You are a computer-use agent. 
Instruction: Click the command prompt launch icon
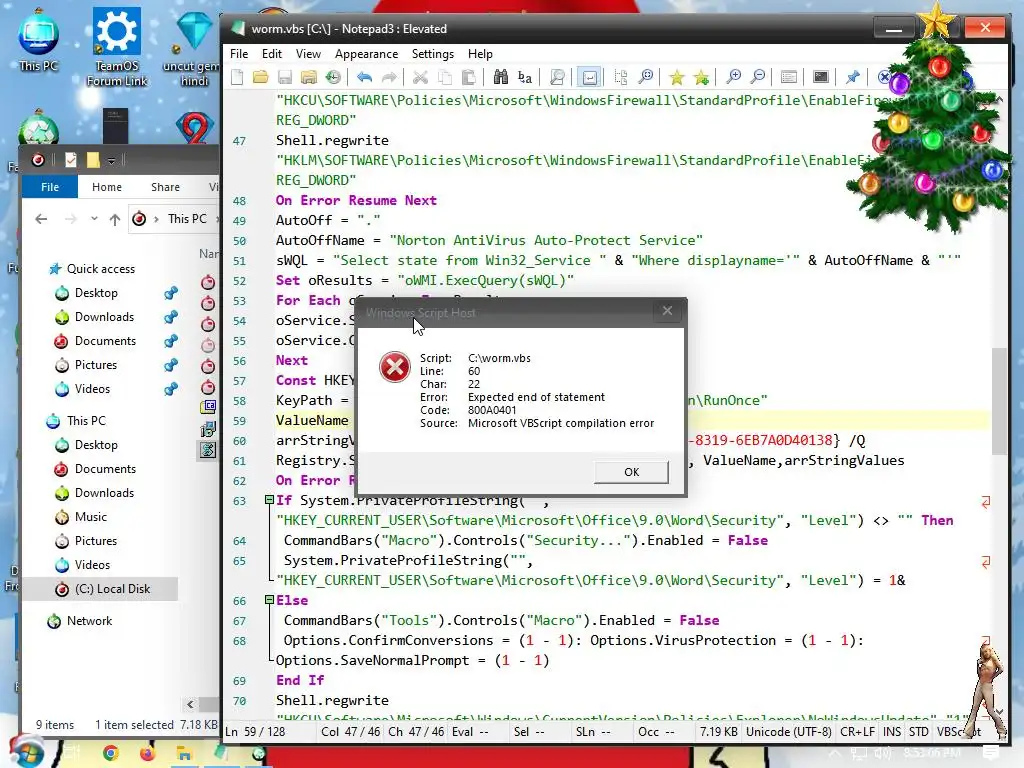pos(821,78)
